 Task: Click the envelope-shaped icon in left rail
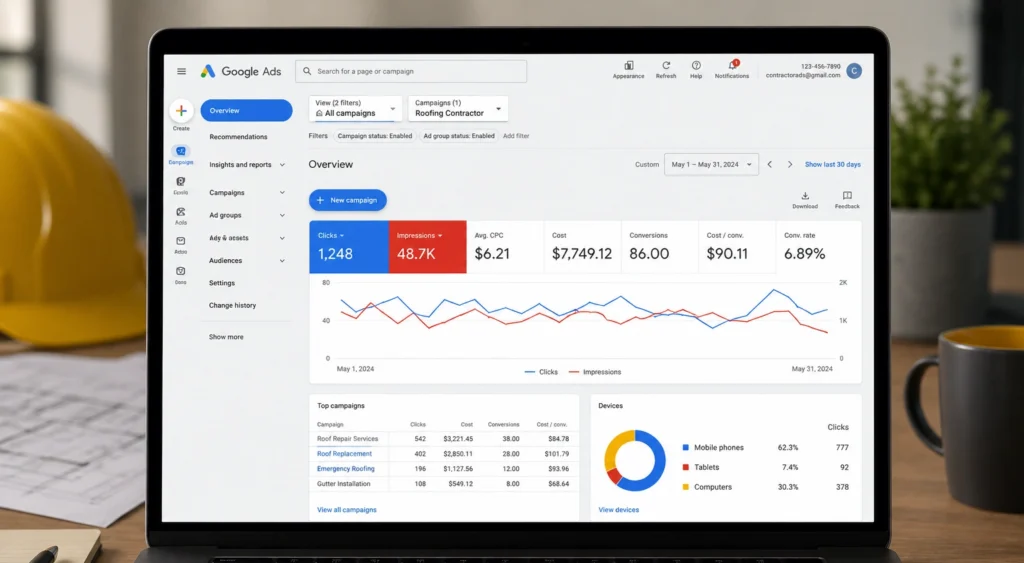[x=181, y=241]
